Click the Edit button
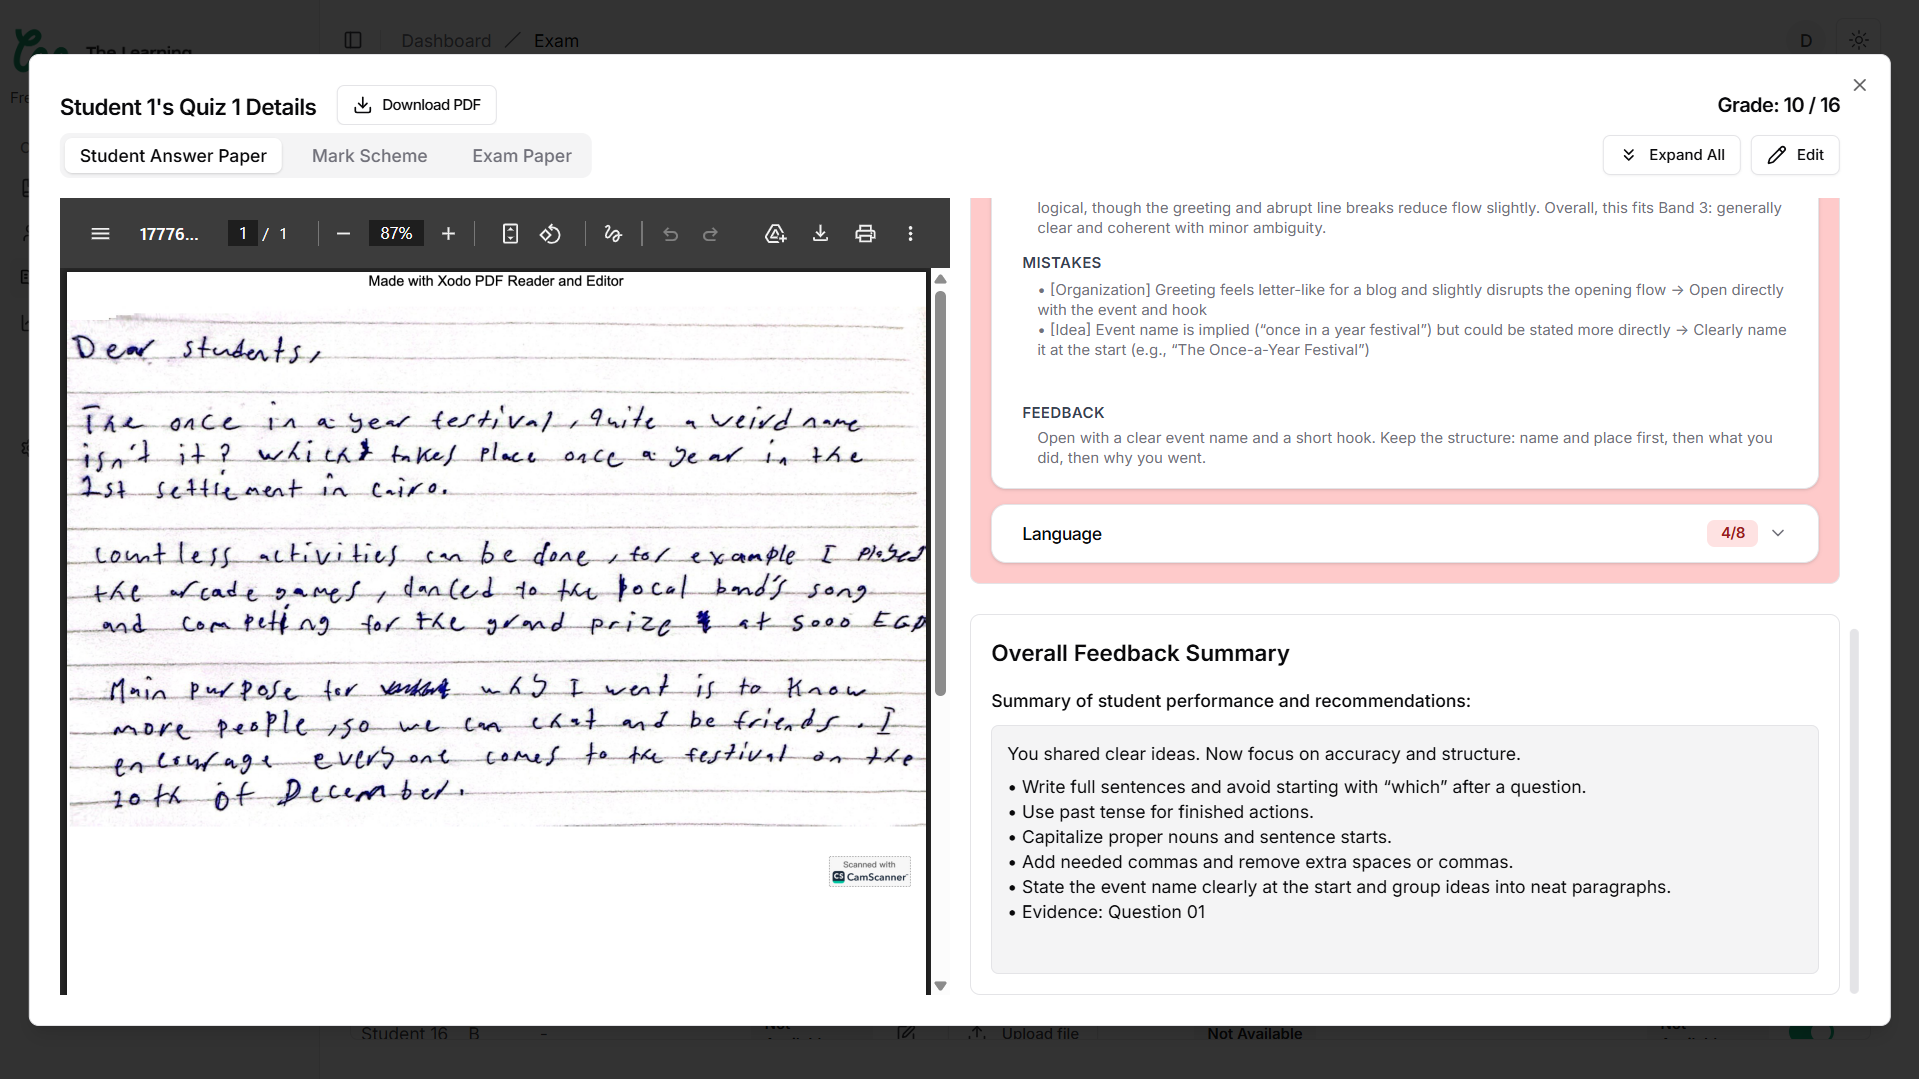The height and width of the screenshot is (1079, 1919). [1795, 155]
